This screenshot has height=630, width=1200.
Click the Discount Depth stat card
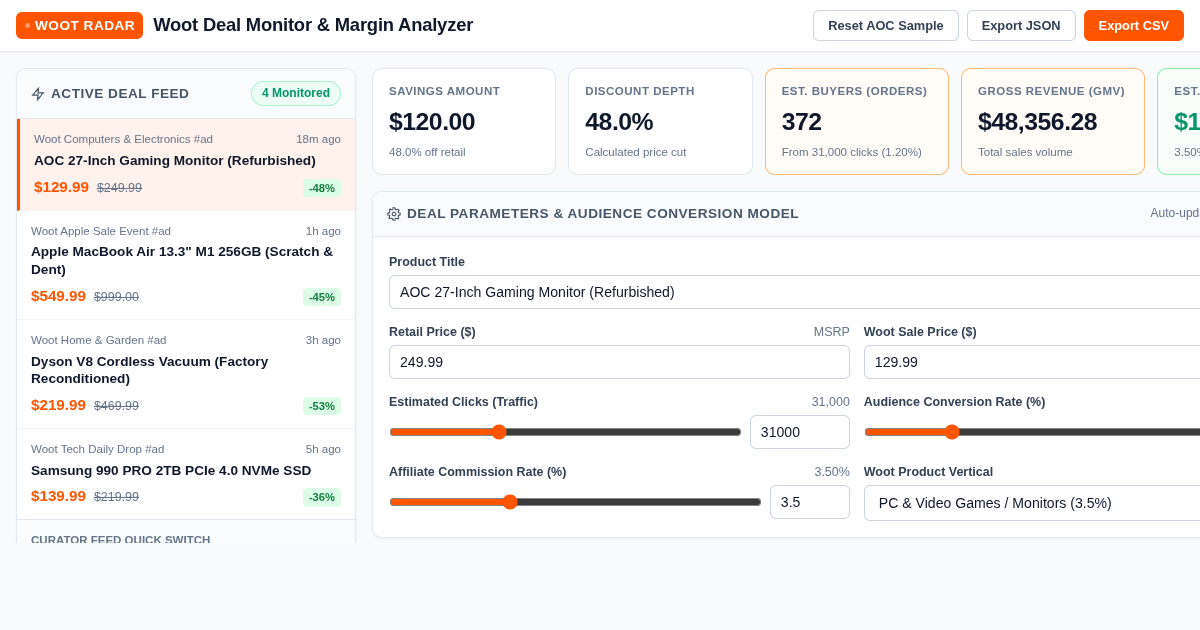point(660,122)
